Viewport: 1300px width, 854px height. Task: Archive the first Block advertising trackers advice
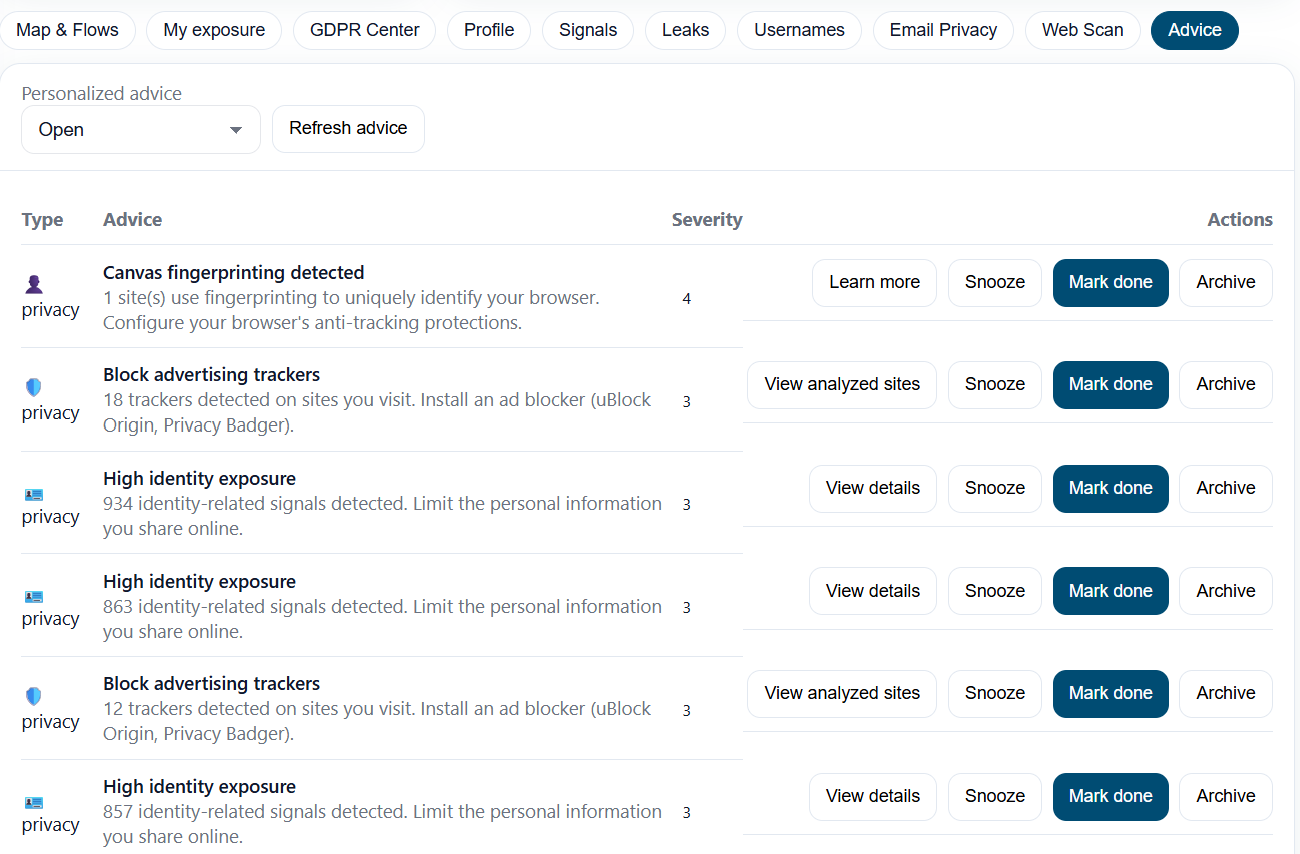[x=1225, y=384]
